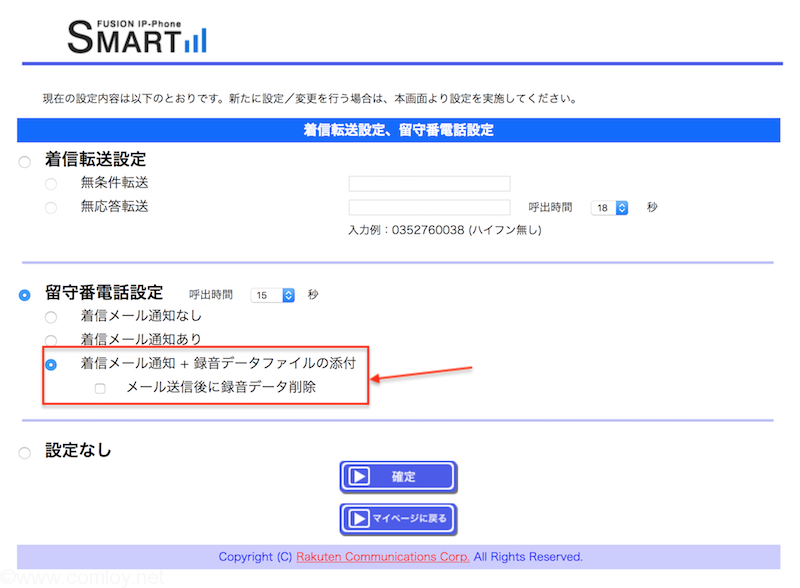
Task: Choose the 無条件転送 radio option
Action: (x=51, y=184)
